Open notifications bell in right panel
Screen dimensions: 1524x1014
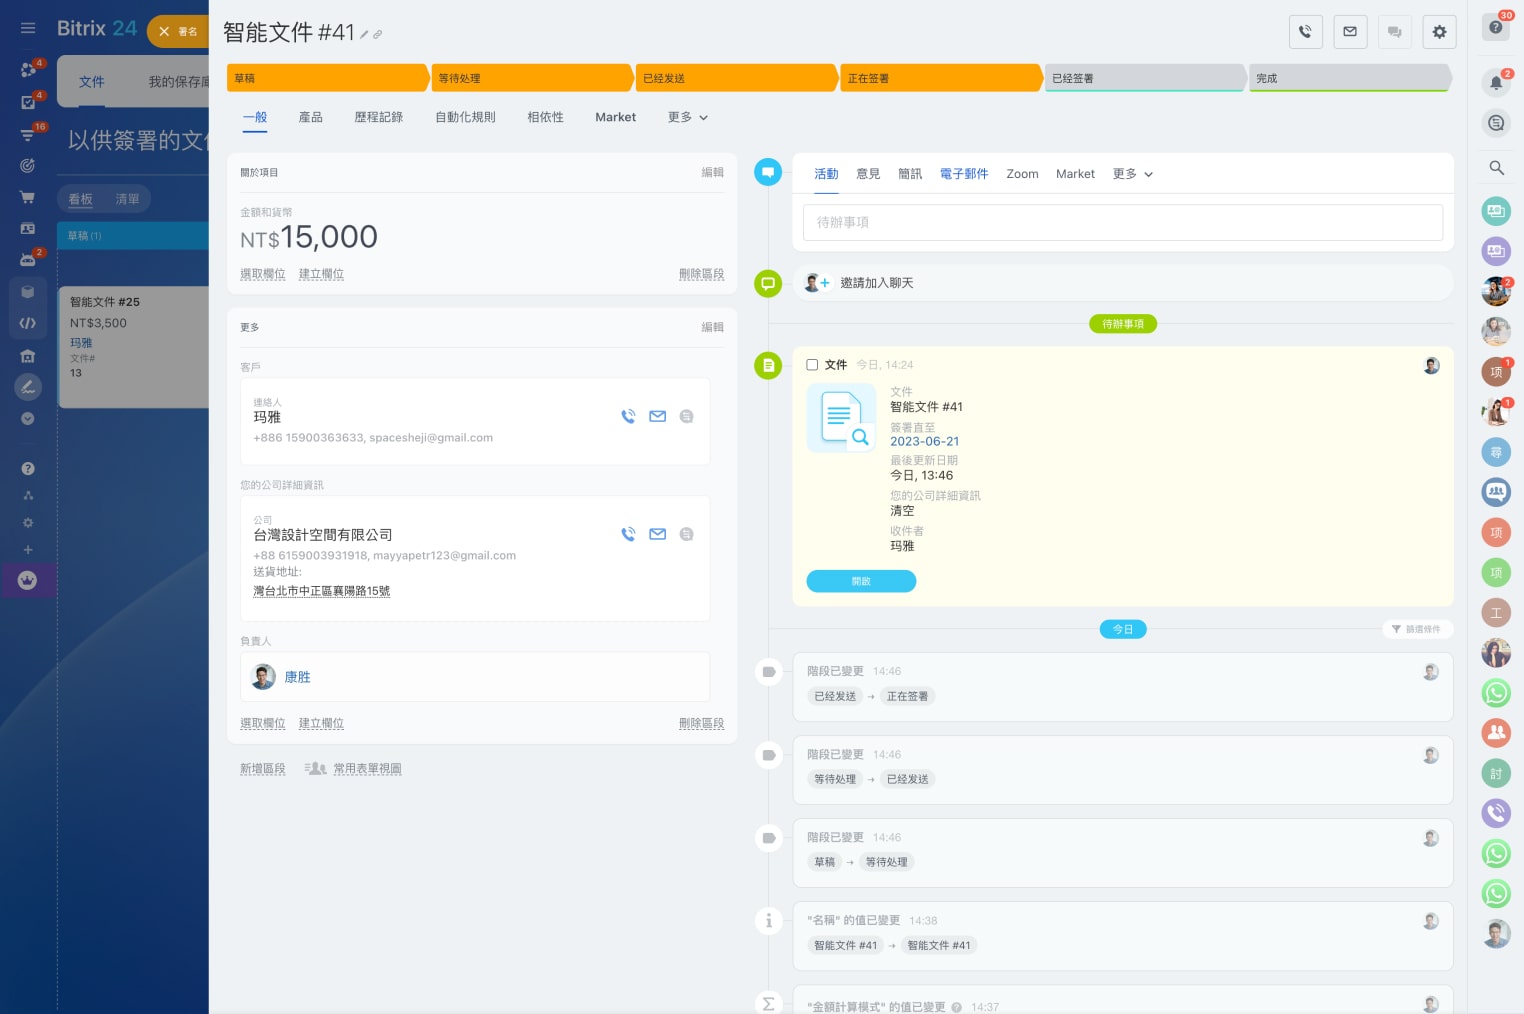[1496, 83]
